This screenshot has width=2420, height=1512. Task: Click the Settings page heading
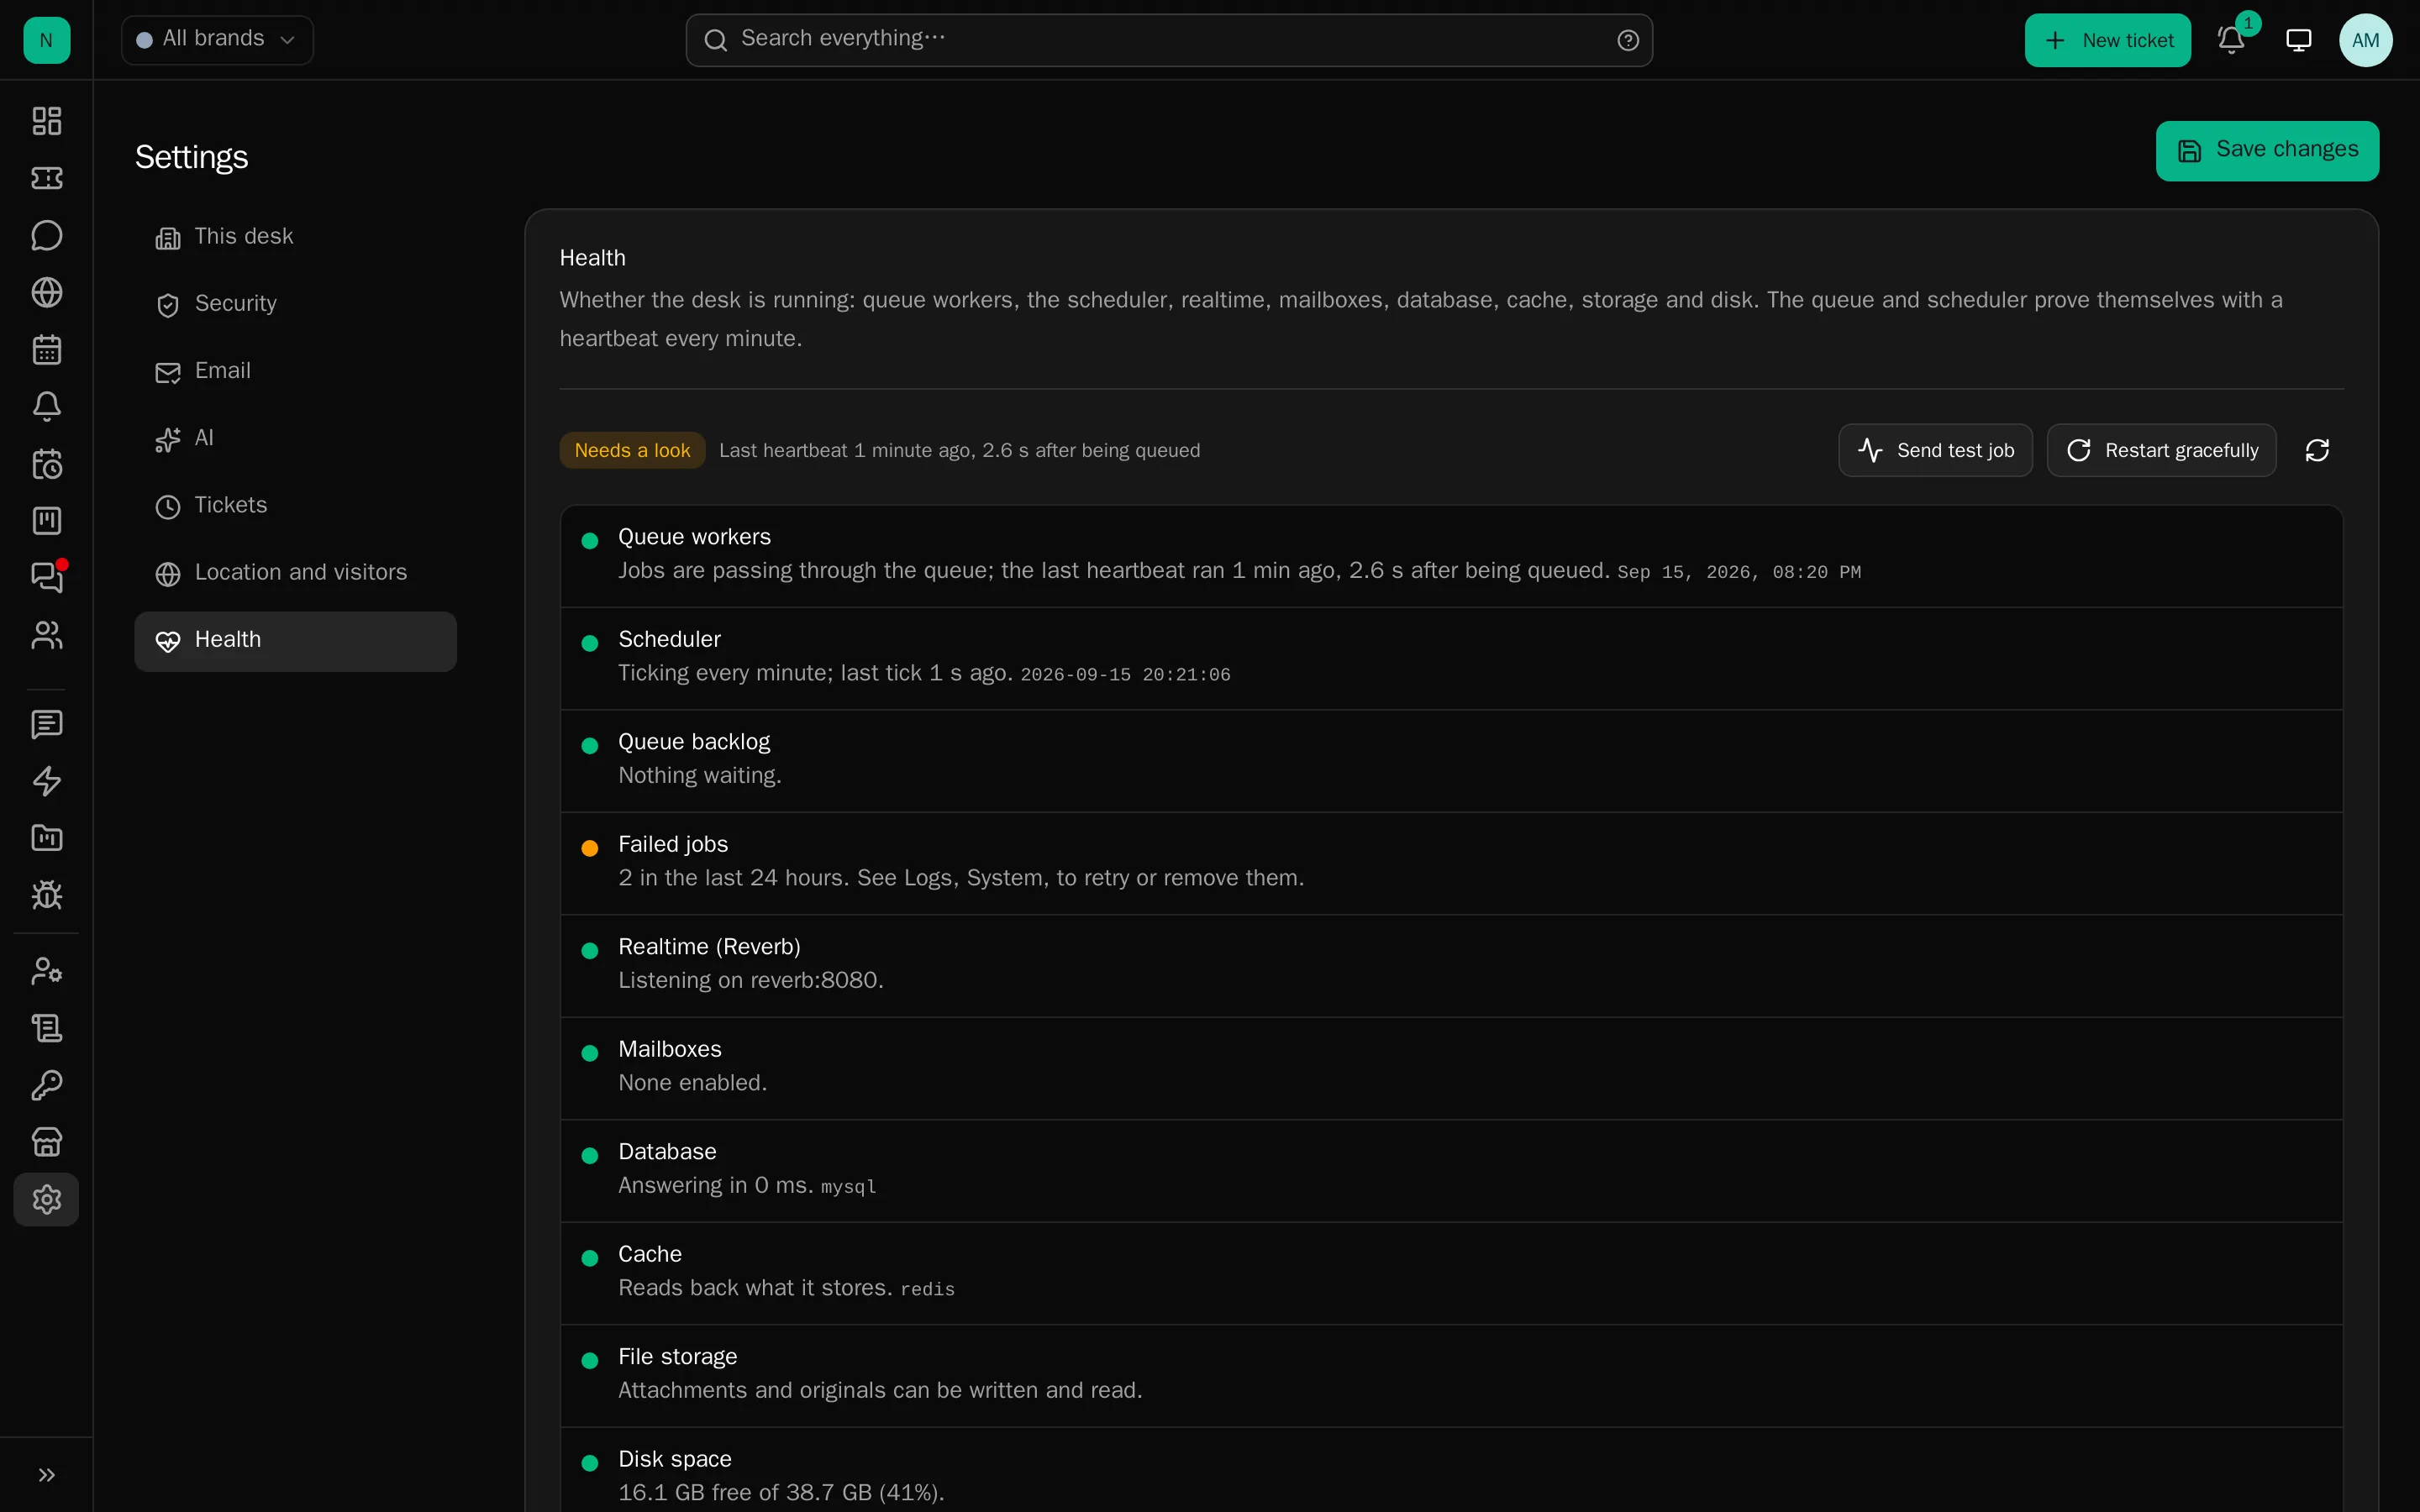tap(192, 158)
